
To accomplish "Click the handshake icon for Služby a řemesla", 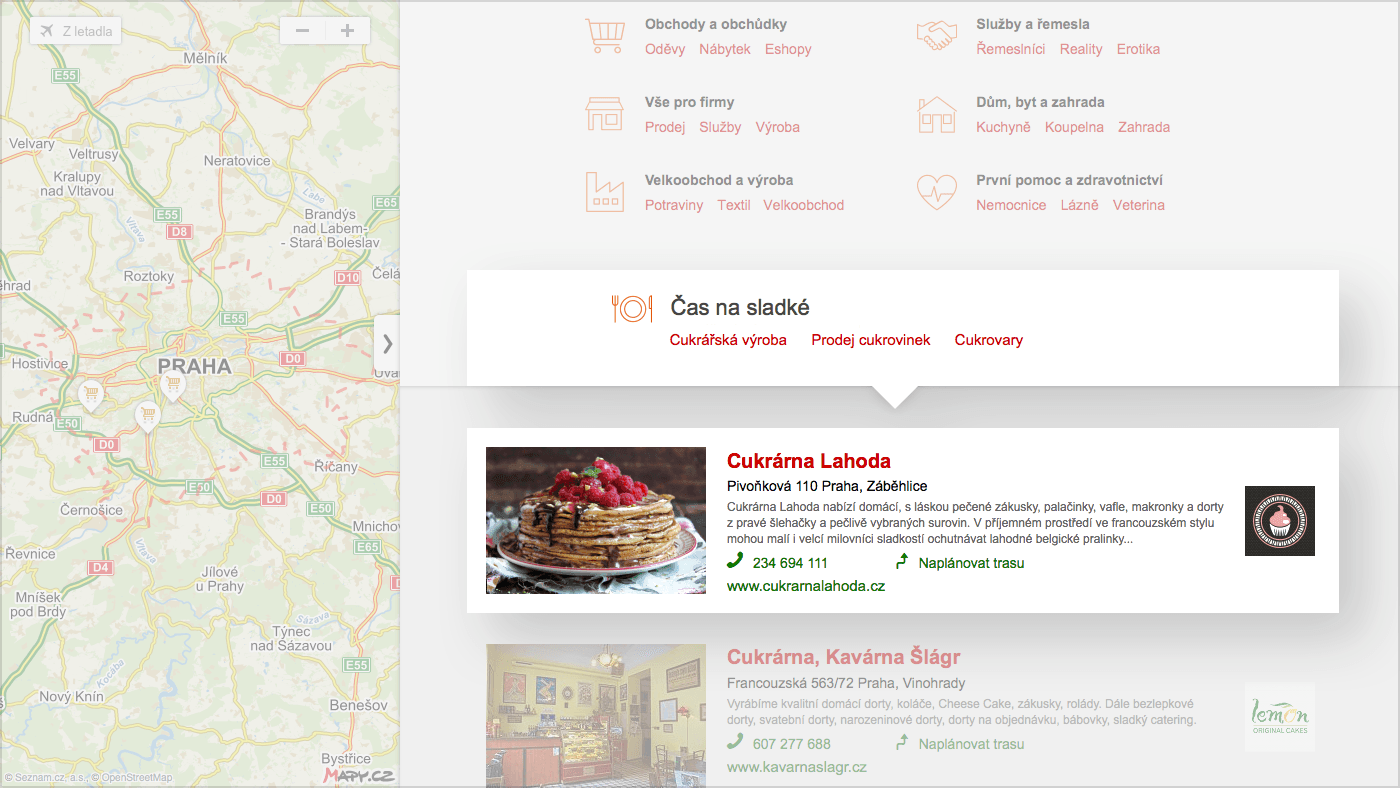I will [x=937, y=36].
